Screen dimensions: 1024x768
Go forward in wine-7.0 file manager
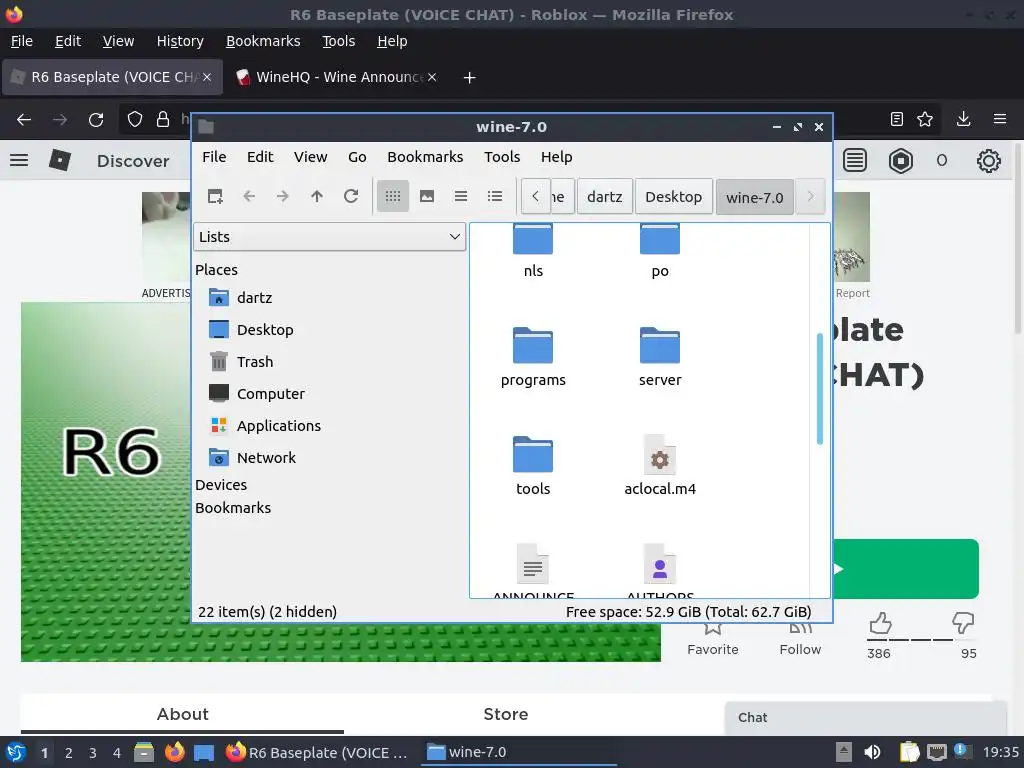point(283,196)
